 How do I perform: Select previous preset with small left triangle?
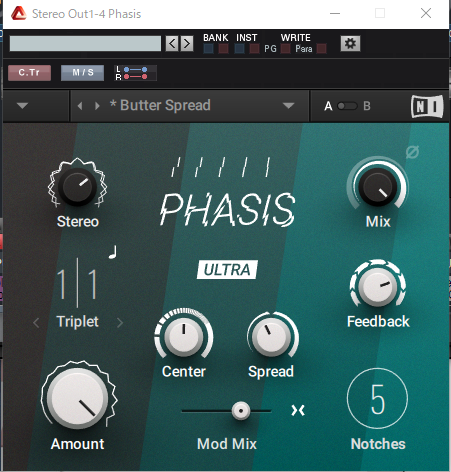tap(80, 106)
